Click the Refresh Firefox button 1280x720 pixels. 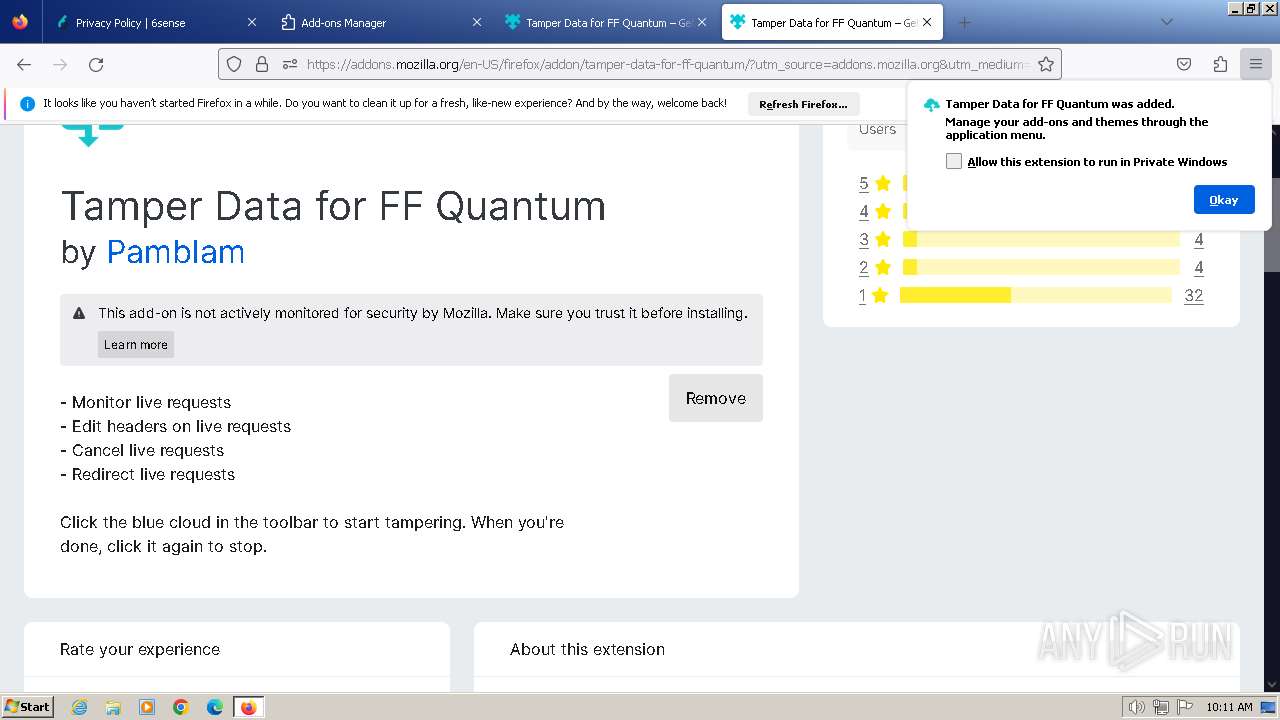click(x=803, y=104)
